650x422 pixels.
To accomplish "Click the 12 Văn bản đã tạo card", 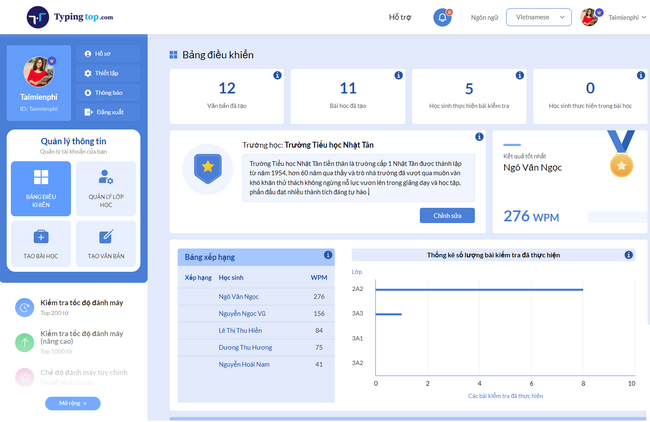I will tap(227, 97).
